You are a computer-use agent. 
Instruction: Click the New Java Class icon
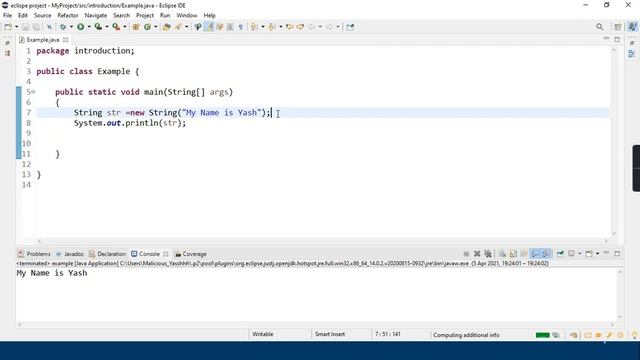[x=147, y=27]
